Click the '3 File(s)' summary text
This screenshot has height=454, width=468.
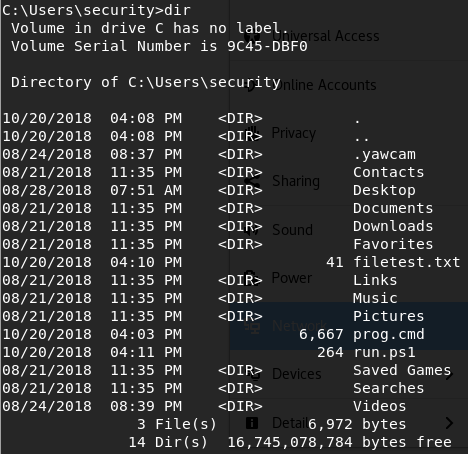[x=177, y=424]
